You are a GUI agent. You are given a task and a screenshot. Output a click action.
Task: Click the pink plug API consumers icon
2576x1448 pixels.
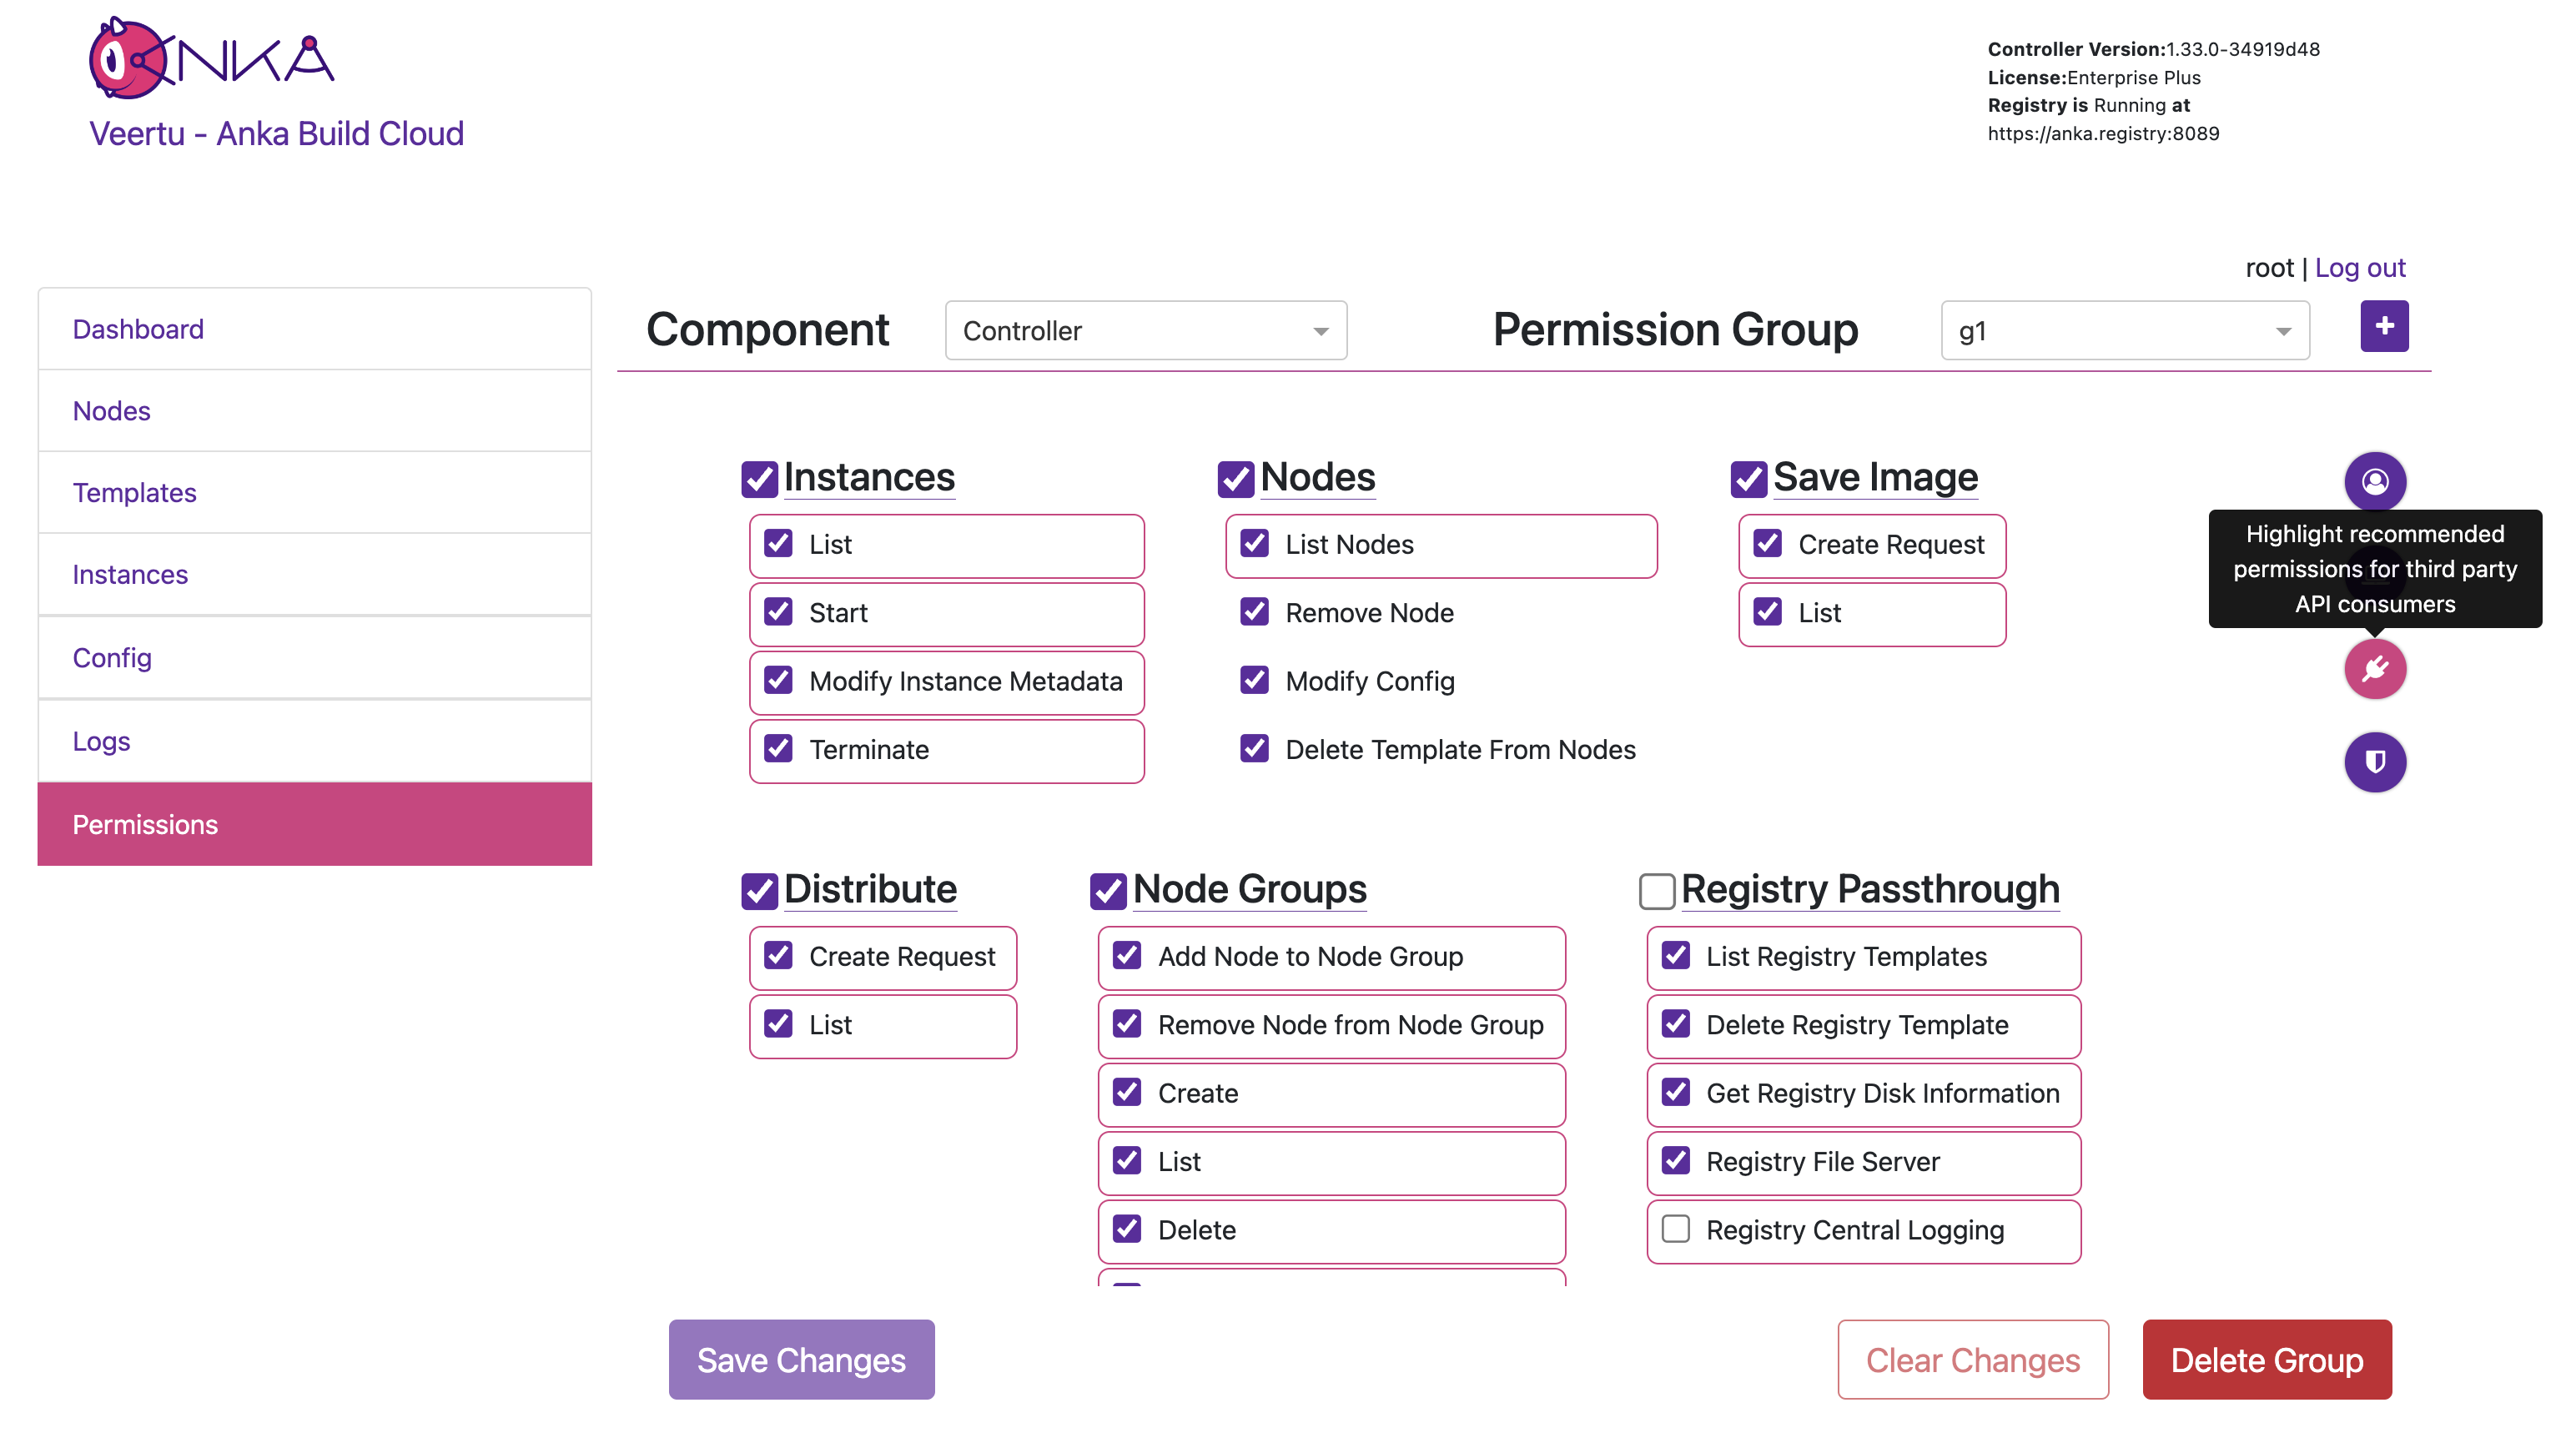pos(2374,668)
